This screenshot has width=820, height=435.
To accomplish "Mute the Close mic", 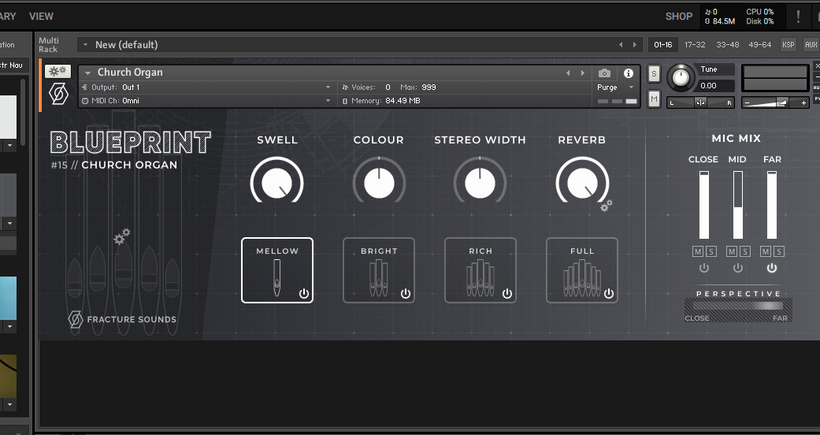I will coord(698,252).
